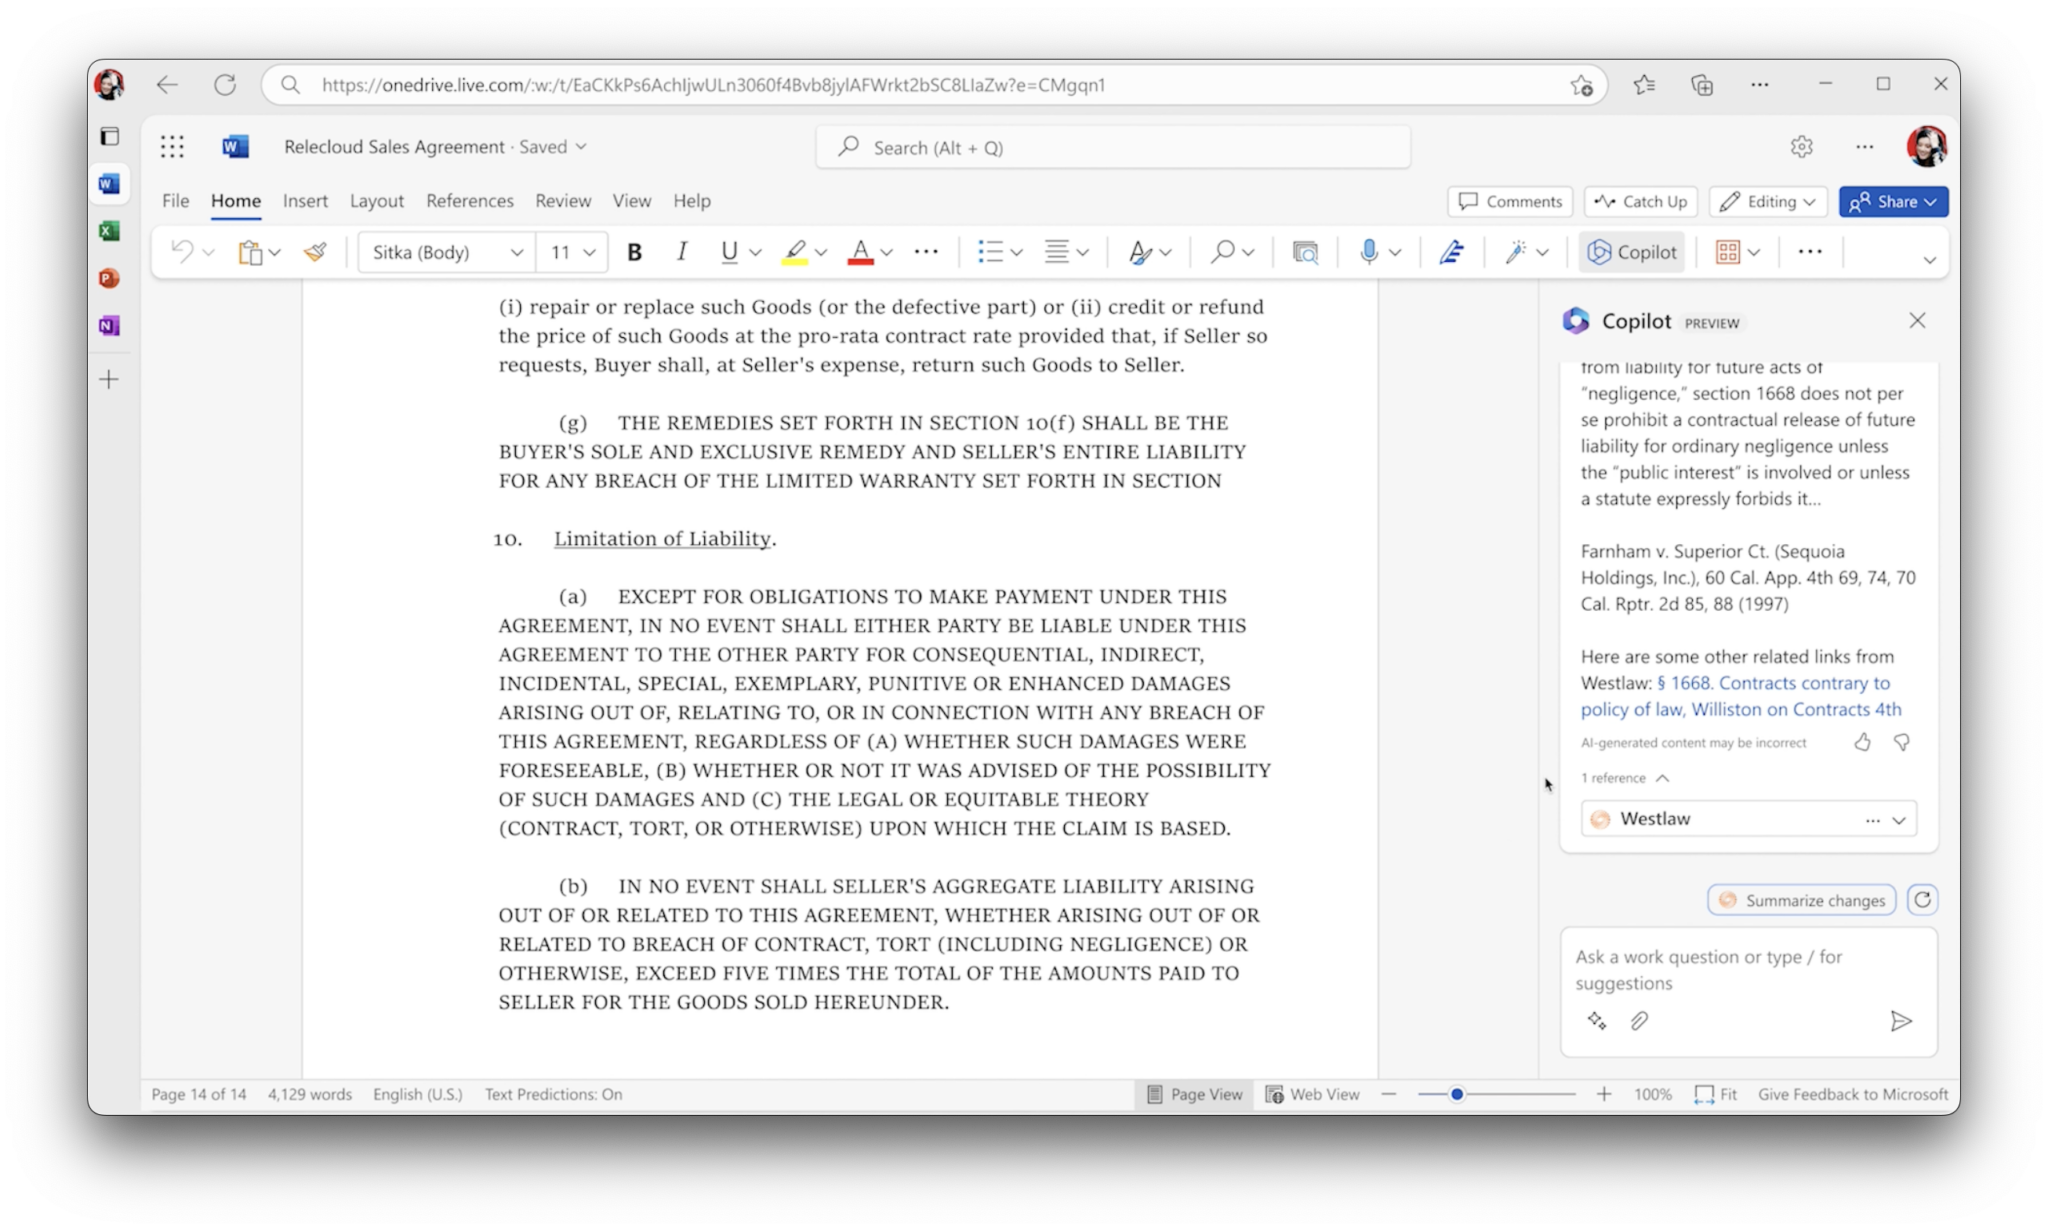Show more font options ellipsis
This screenshot has width=2048, height=1231.
click(x=926, y=252)
